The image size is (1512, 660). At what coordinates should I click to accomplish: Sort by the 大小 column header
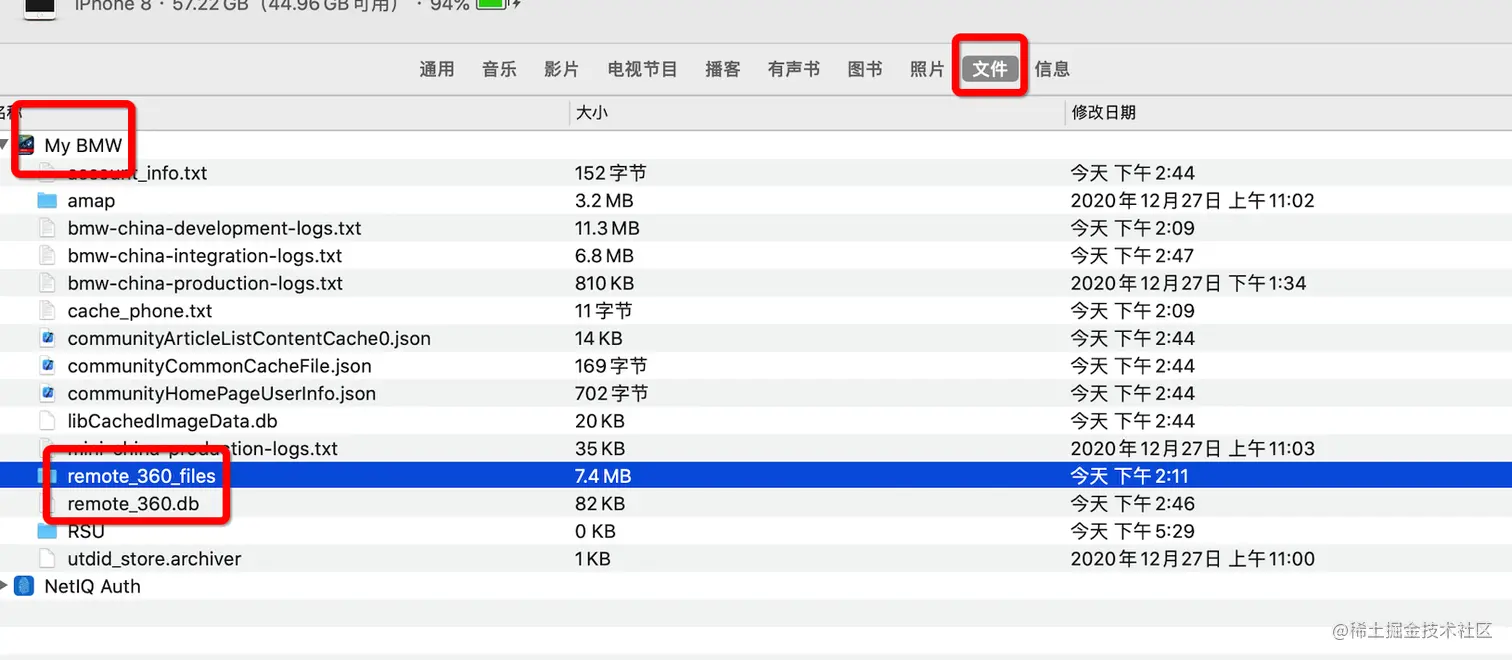[591, 112]
